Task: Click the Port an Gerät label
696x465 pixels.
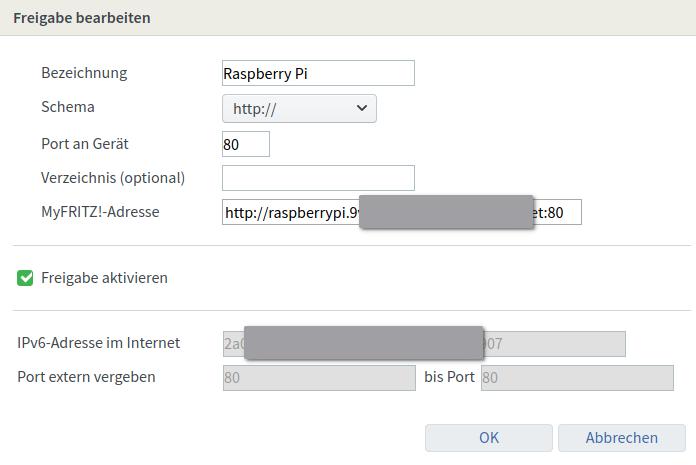Action: 85,144
